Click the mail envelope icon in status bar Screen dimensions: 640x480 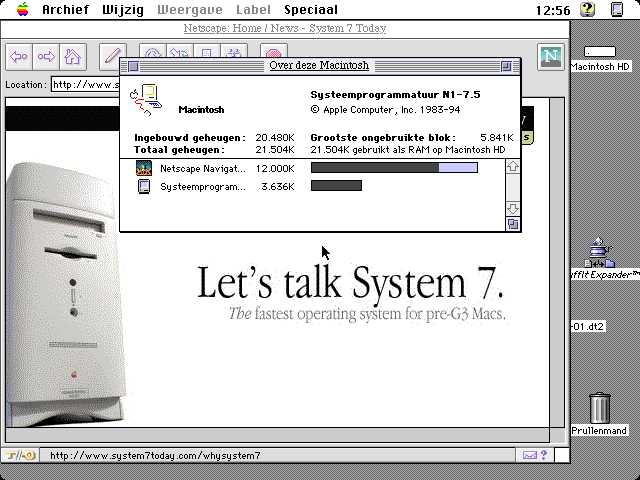coord(530,456)
